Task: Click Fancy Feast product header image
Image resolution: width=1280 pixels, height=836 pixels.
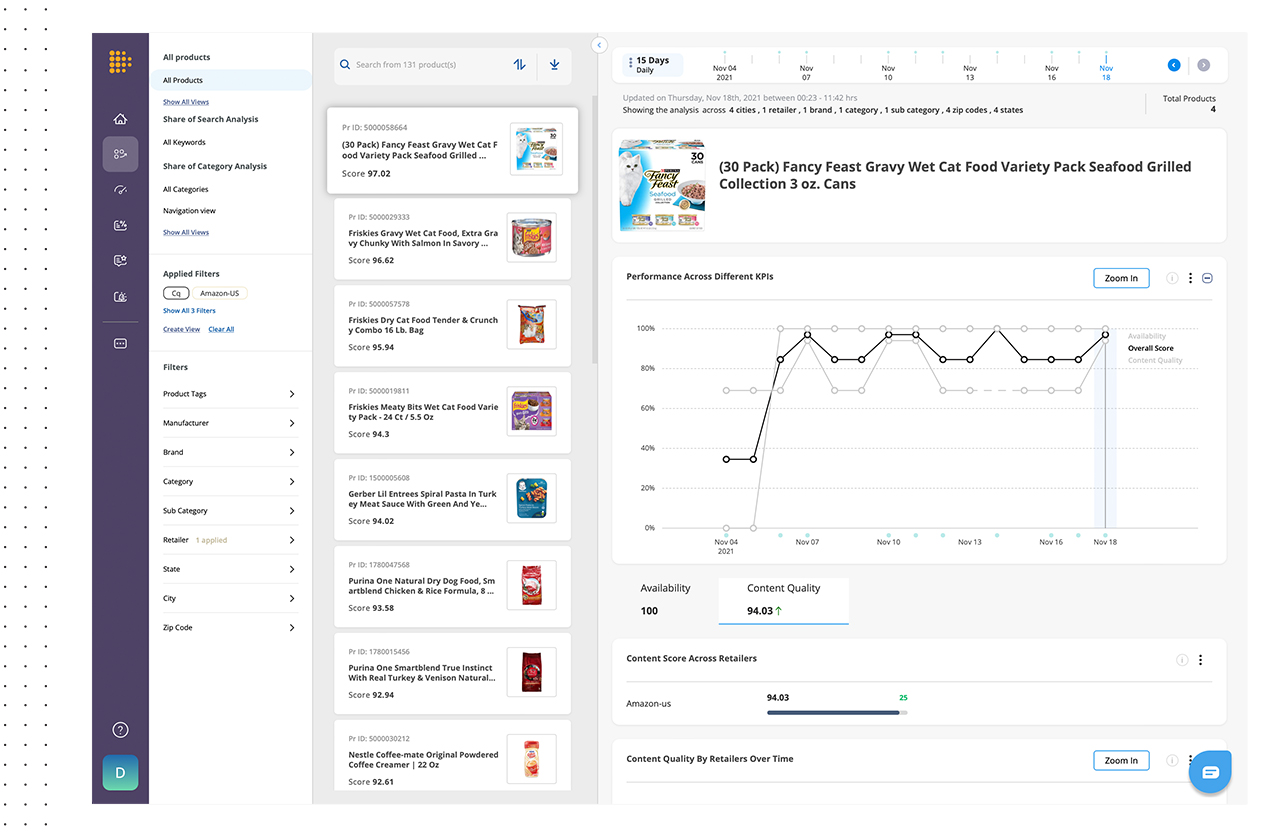Action: point(661,187)
